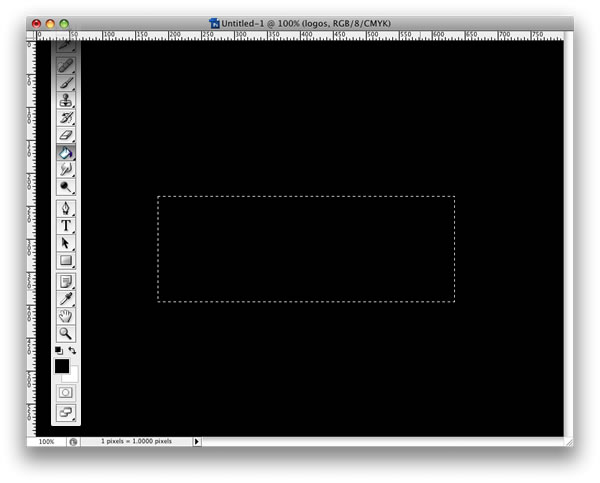The image size is (600, 483).
Task: Click inside the dashed rectangular marquee selection
Action: pyautogui.click(x=306, y=249)
